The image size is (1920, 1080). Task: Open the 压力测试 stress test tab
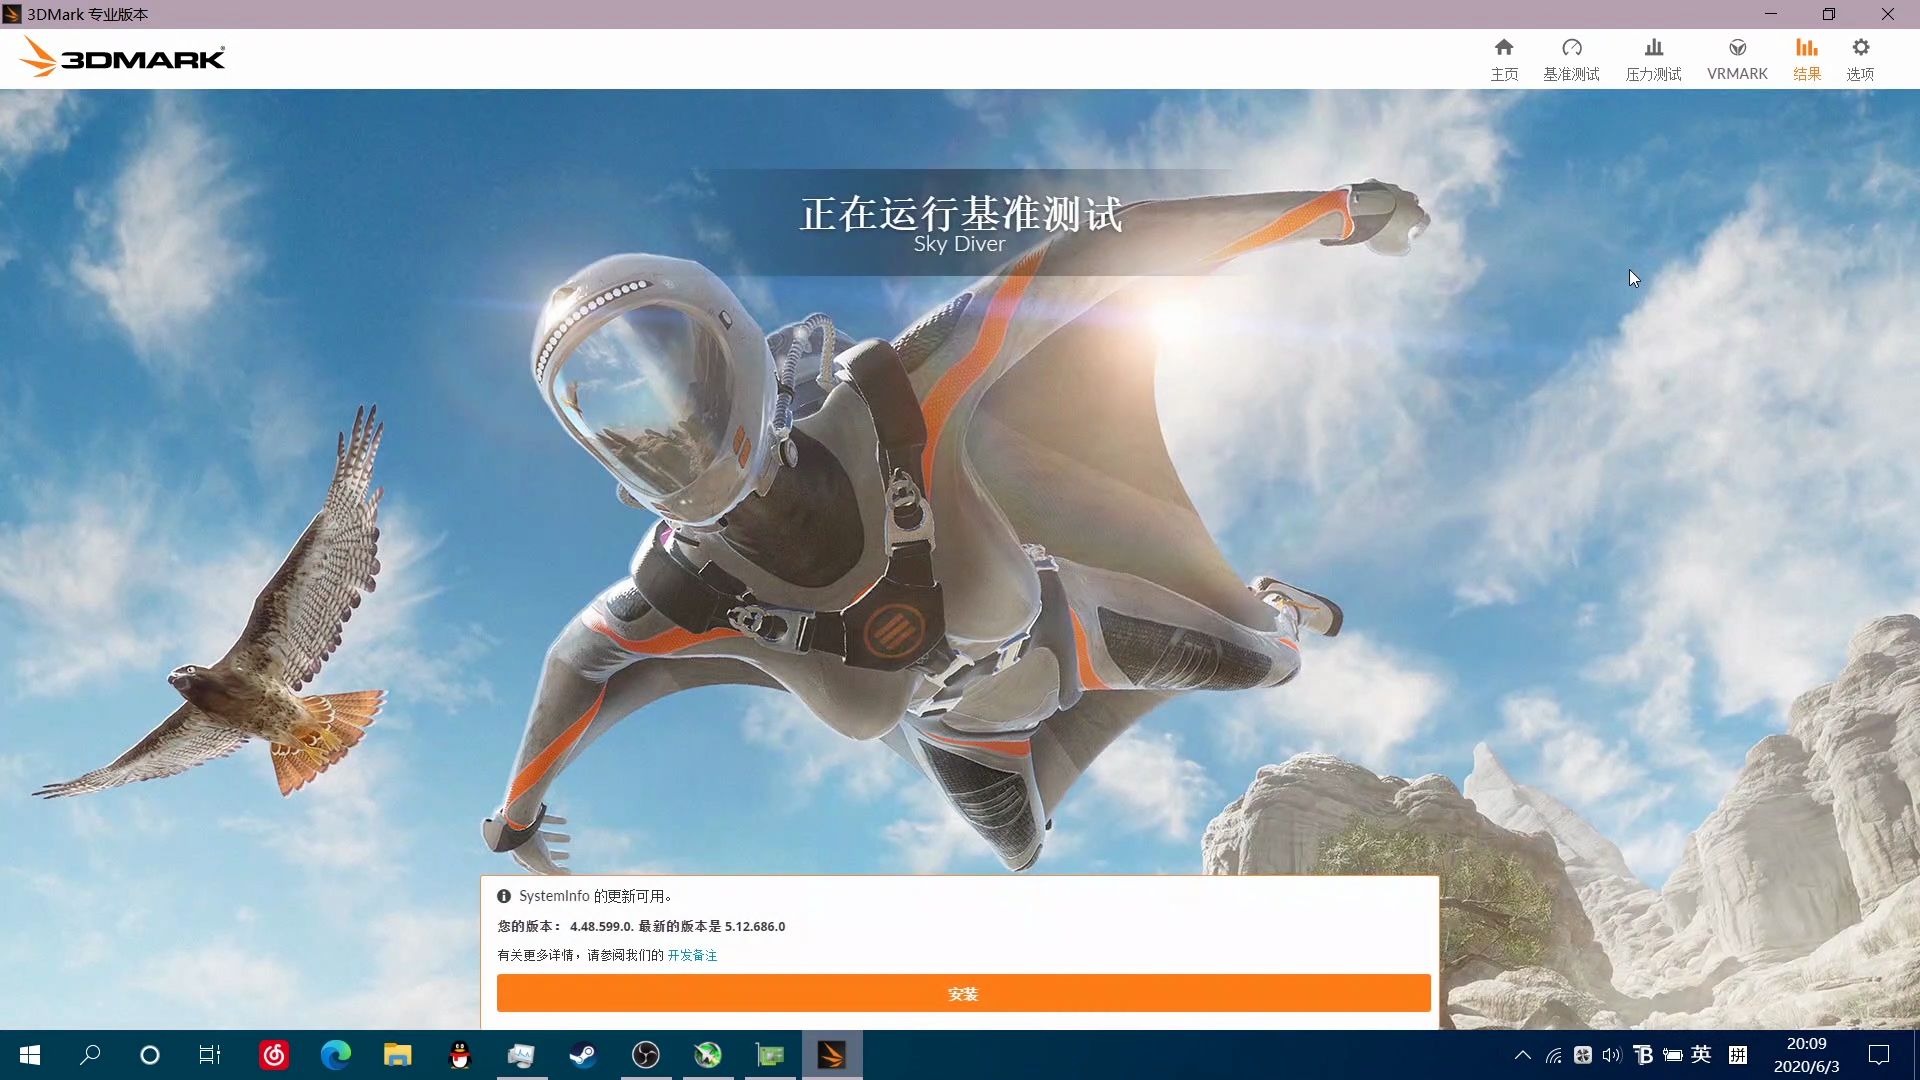click(1653, 59)
